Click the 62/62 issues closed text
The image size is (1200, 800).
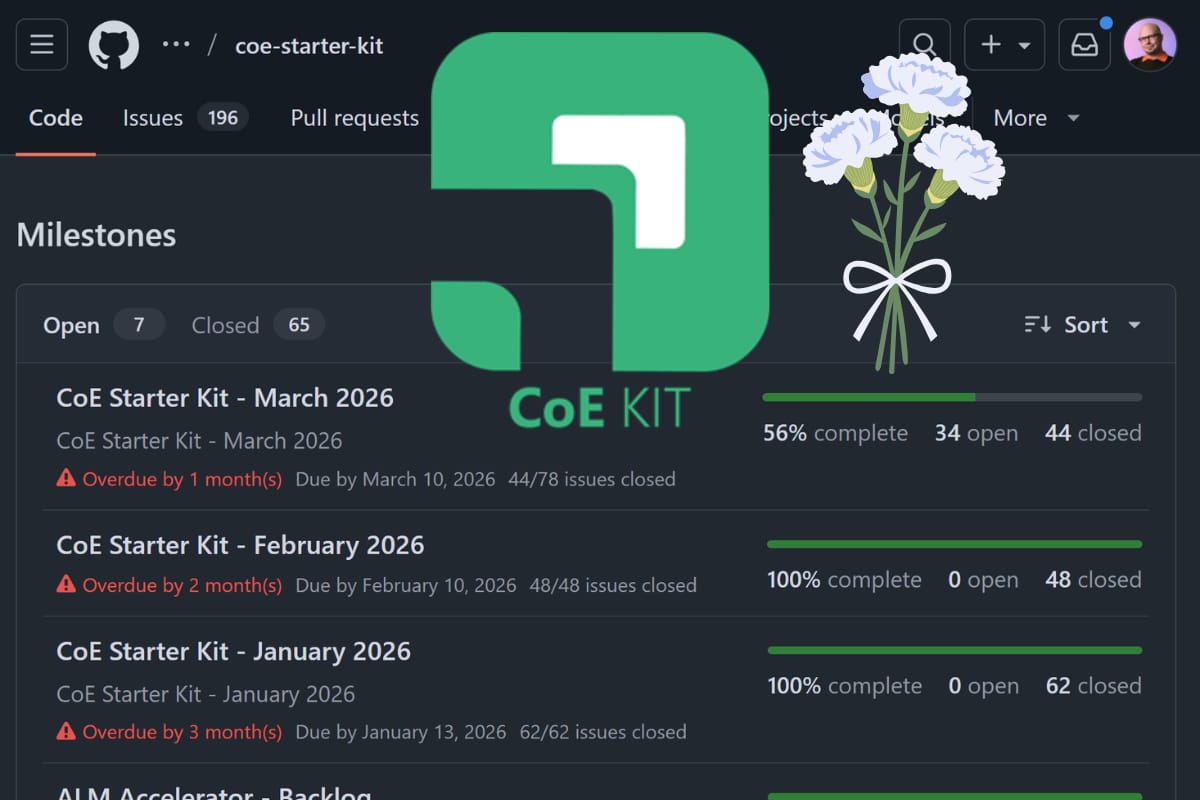(x=603, y=732)
